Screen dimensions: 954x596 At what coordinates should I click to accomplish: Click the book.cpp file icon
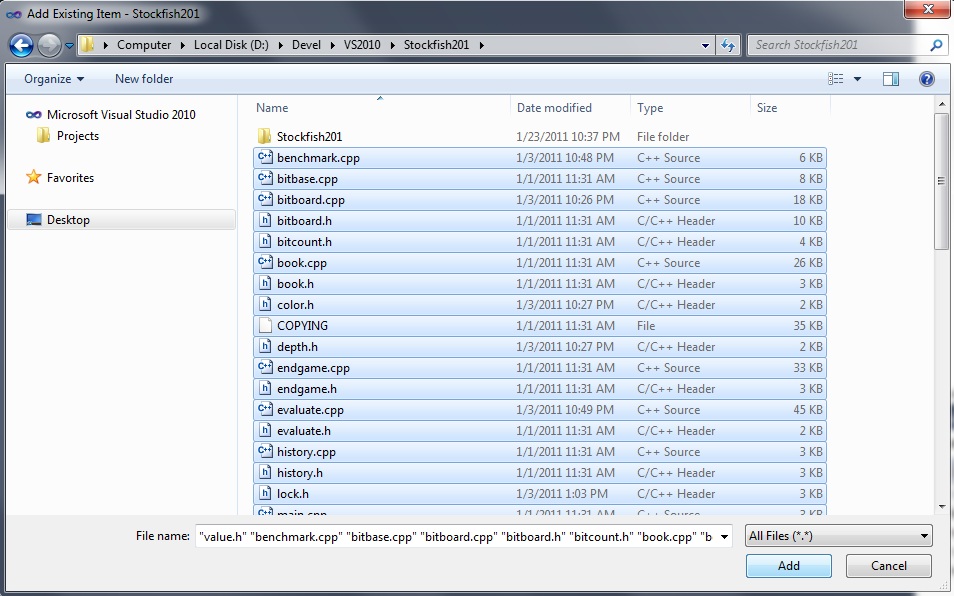point(265,263)
